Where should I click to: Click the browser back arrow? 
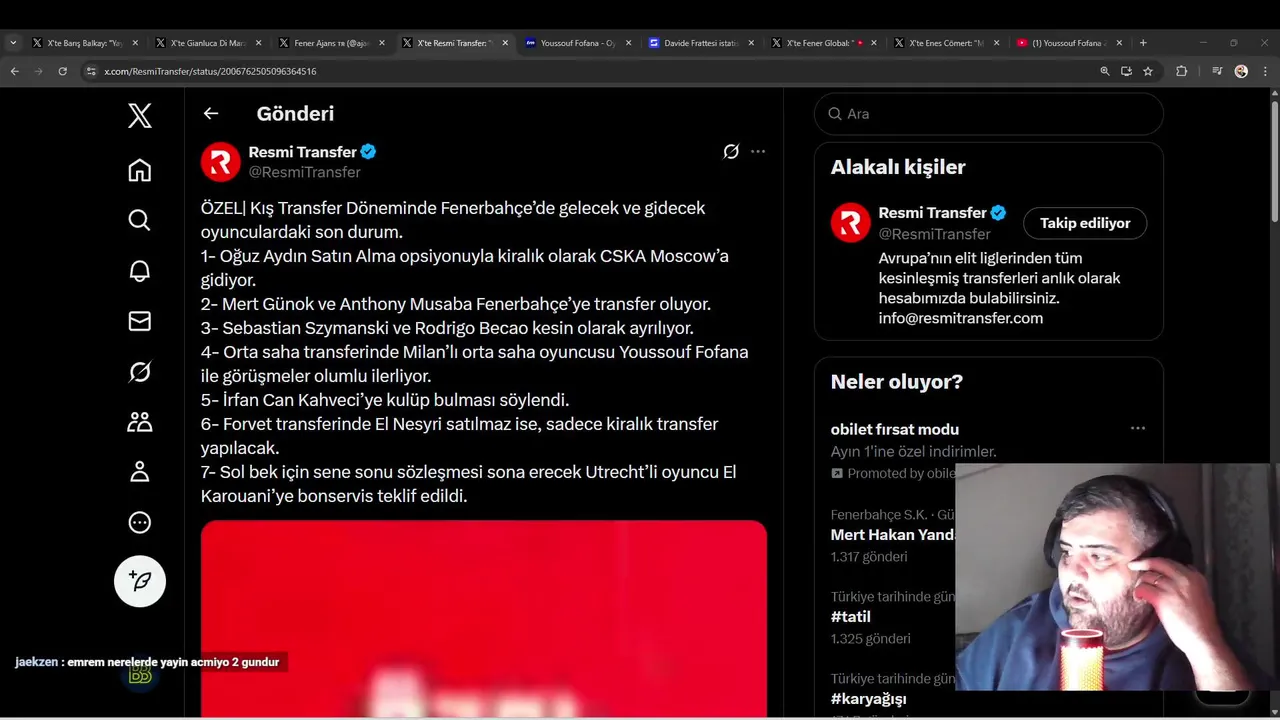coord(14,71)
